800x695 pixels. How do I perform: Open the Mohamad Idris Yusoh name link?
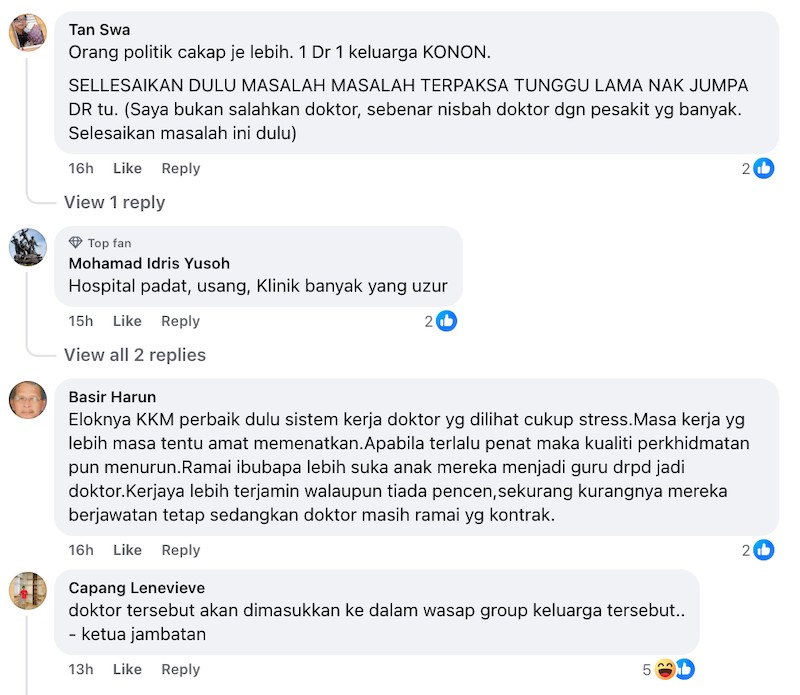point(149,263)
